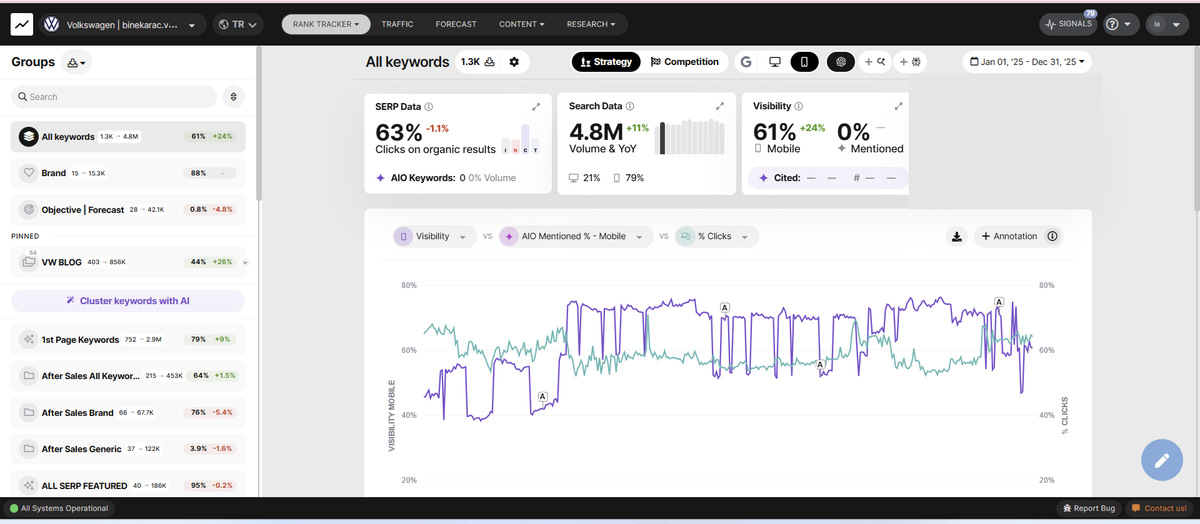Click the SERP Data info icon
Image resolution: width=1200 pixels, height=524 pixels.
(429, 107)
